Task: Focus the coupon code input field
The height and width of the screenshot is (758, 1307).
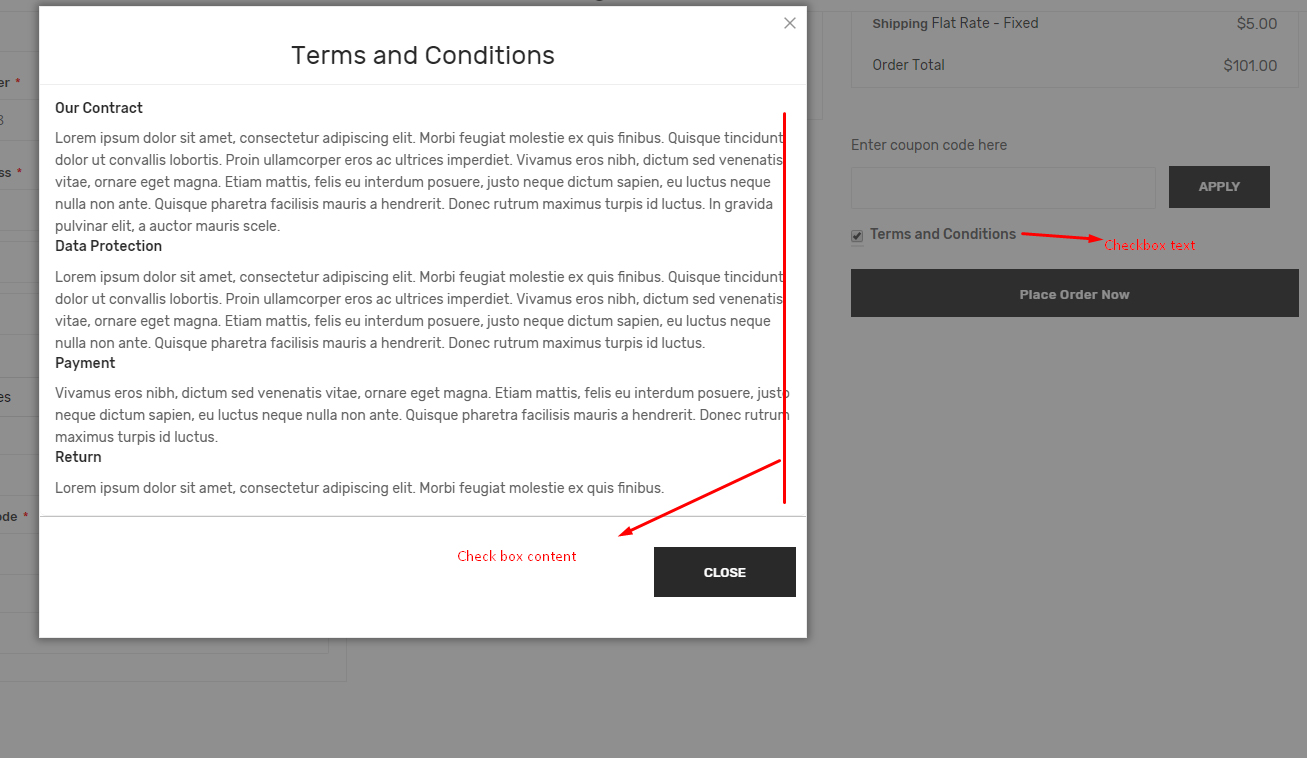Action: click(1003, 188)
